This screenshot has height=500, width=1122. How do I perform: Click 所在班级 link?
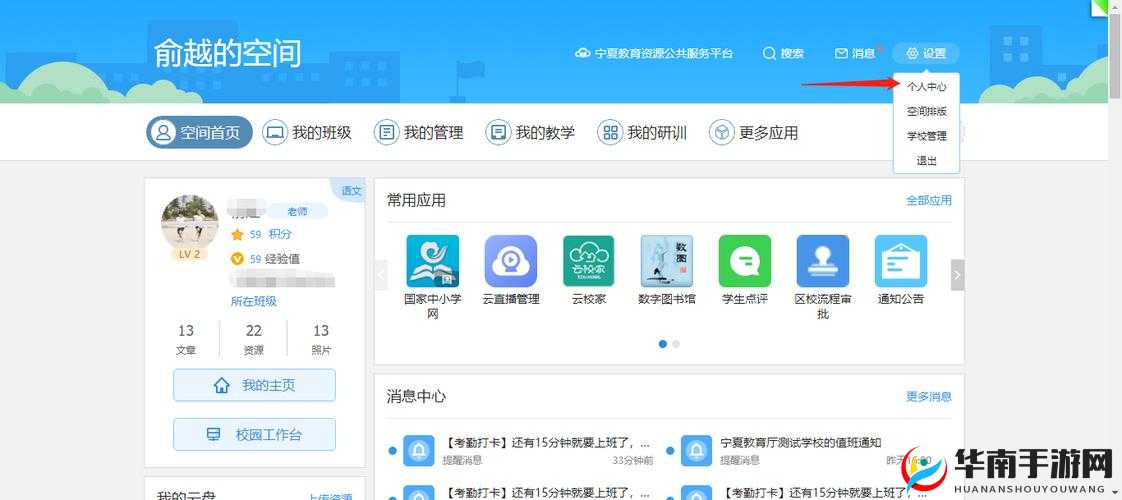point(253,301)
